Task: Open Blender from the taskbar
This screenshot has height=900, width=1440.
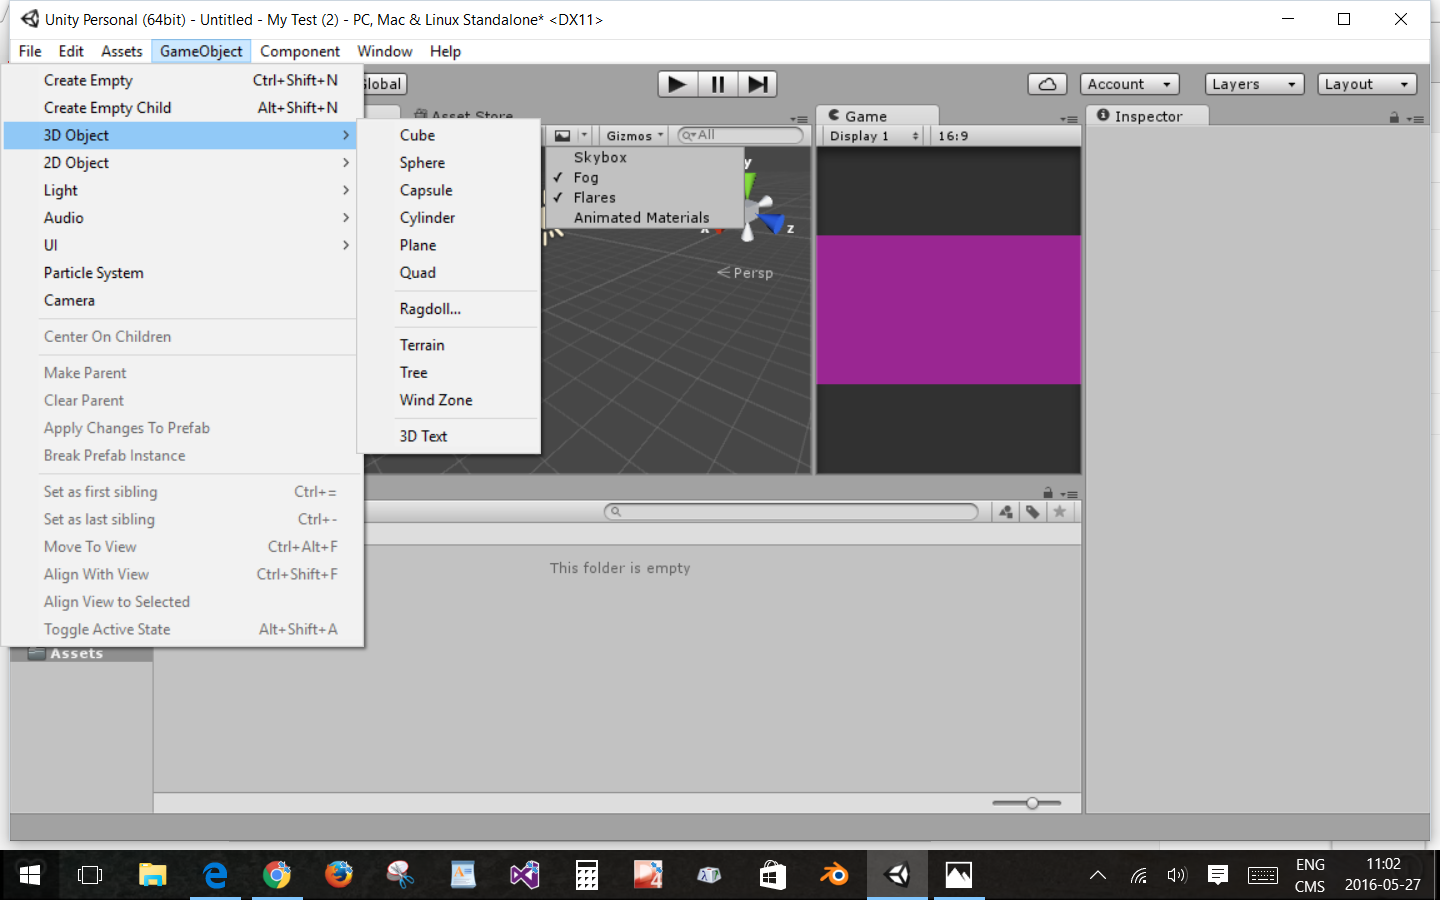Action: (834, 875)
